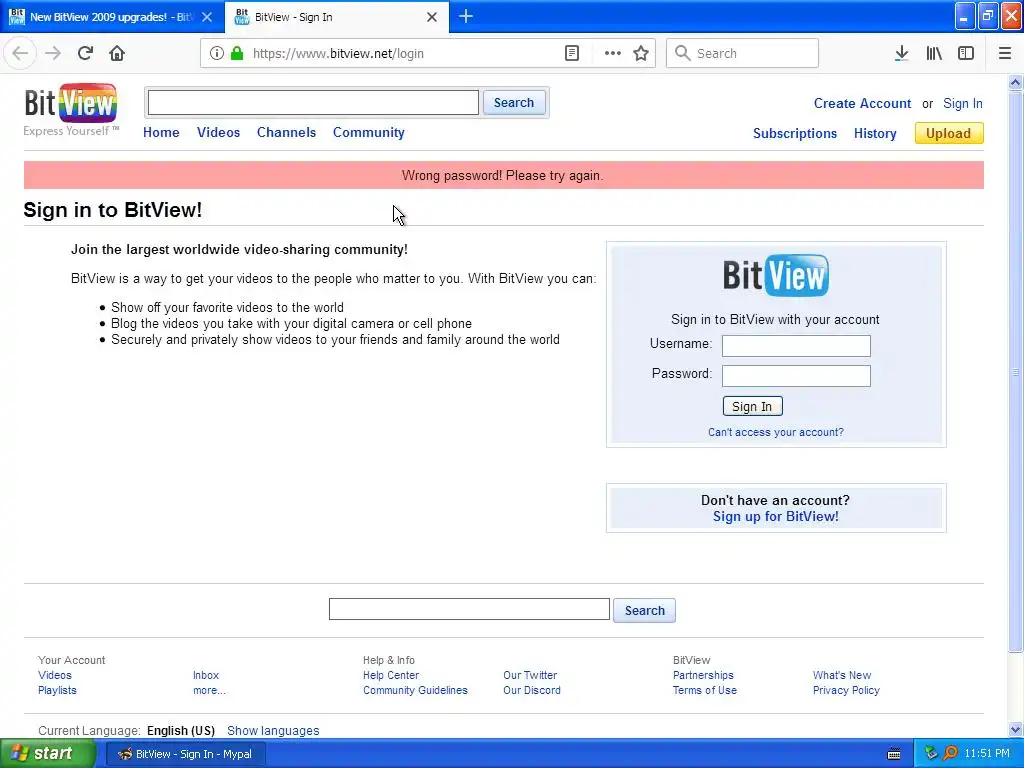Click the orange magnifier tray icon
This screenshot has width=1024, height=768.
tap(950, 754)
